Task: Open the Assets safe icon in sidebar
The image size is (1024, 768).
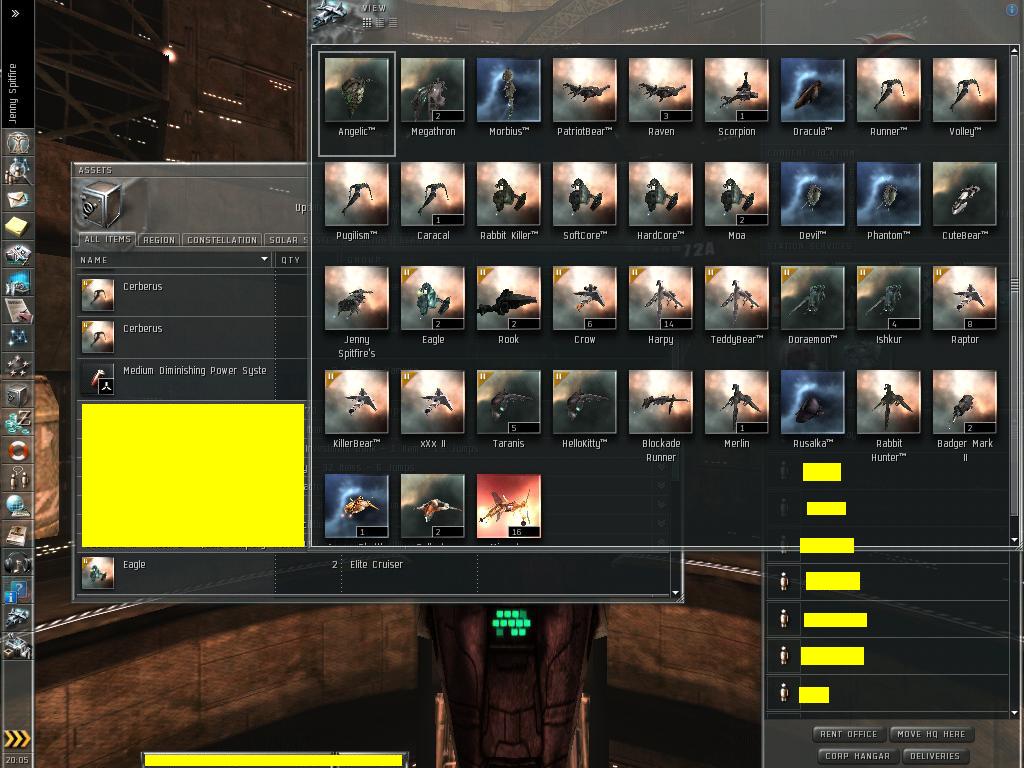Action: point(18,394)
